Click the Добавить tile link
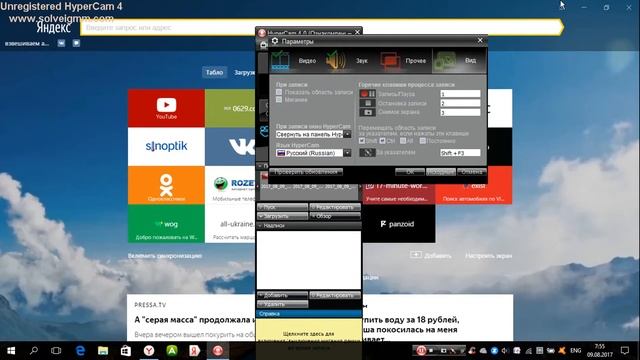Screen dimensions: 640x360 pos(431,256)
